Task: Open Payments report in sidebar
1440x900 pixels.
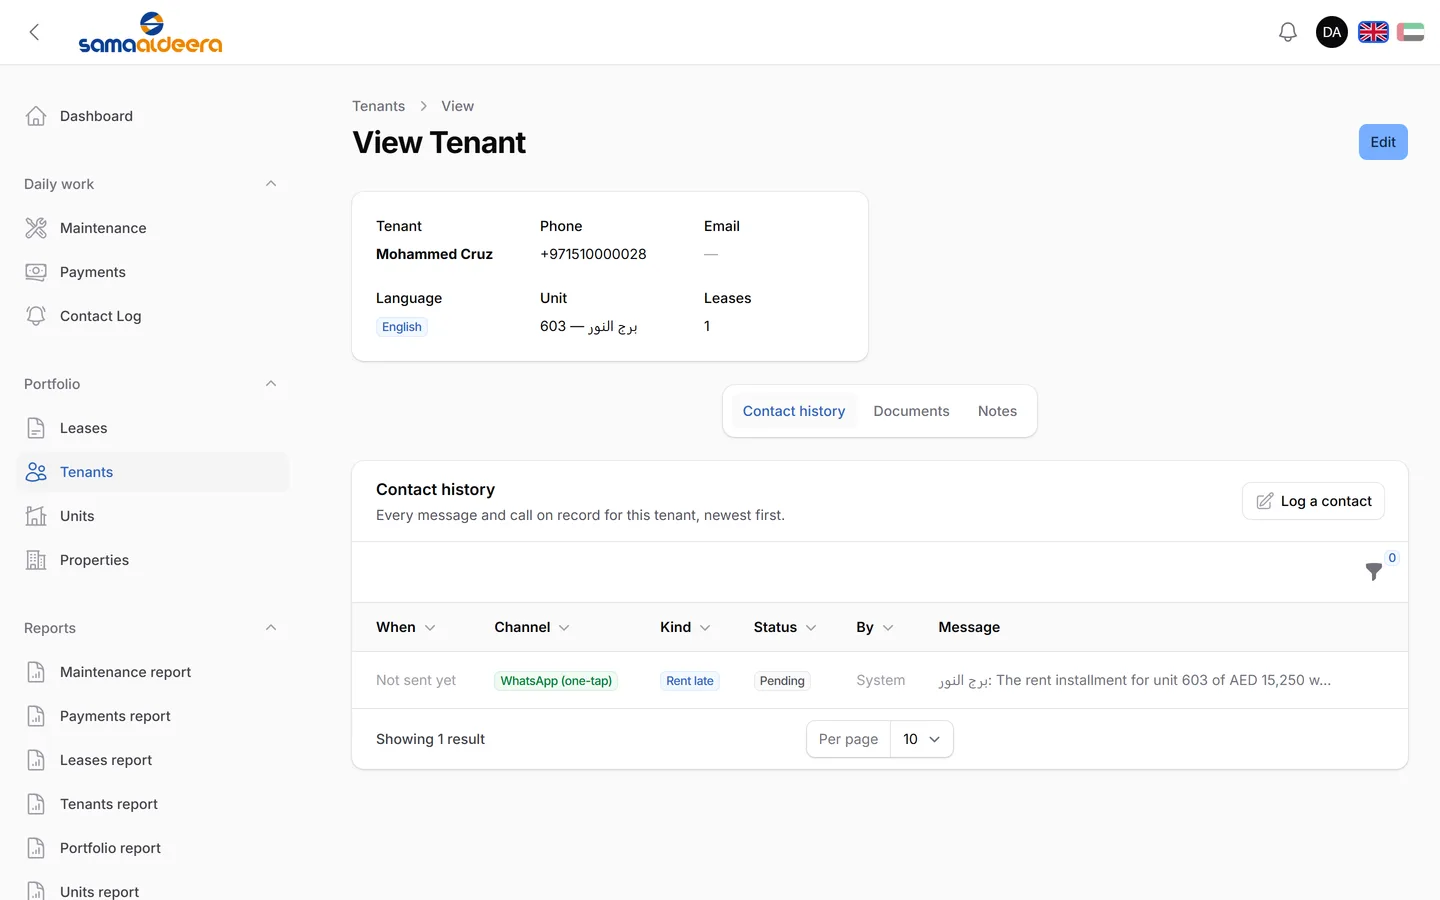Action: coord(153,716)
